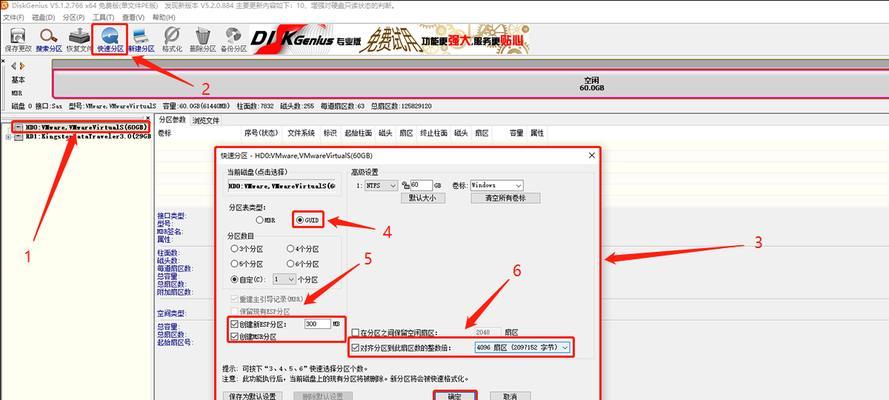Open the 帮助(H) menu
889x400 pixels.
163,18
